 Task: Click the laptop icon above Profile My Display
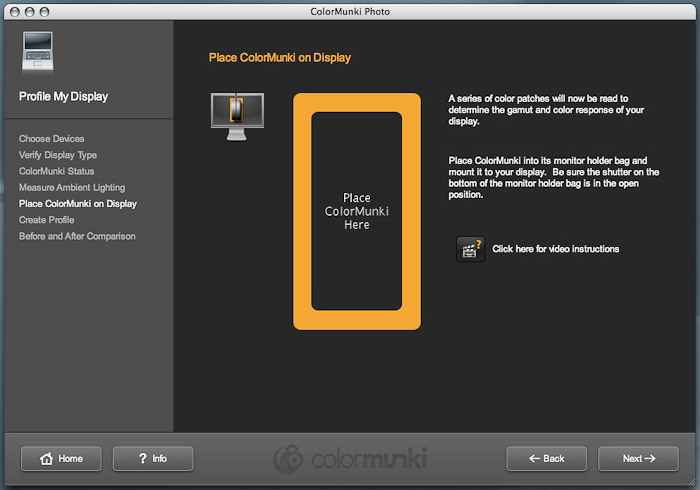tap(37, 55)
